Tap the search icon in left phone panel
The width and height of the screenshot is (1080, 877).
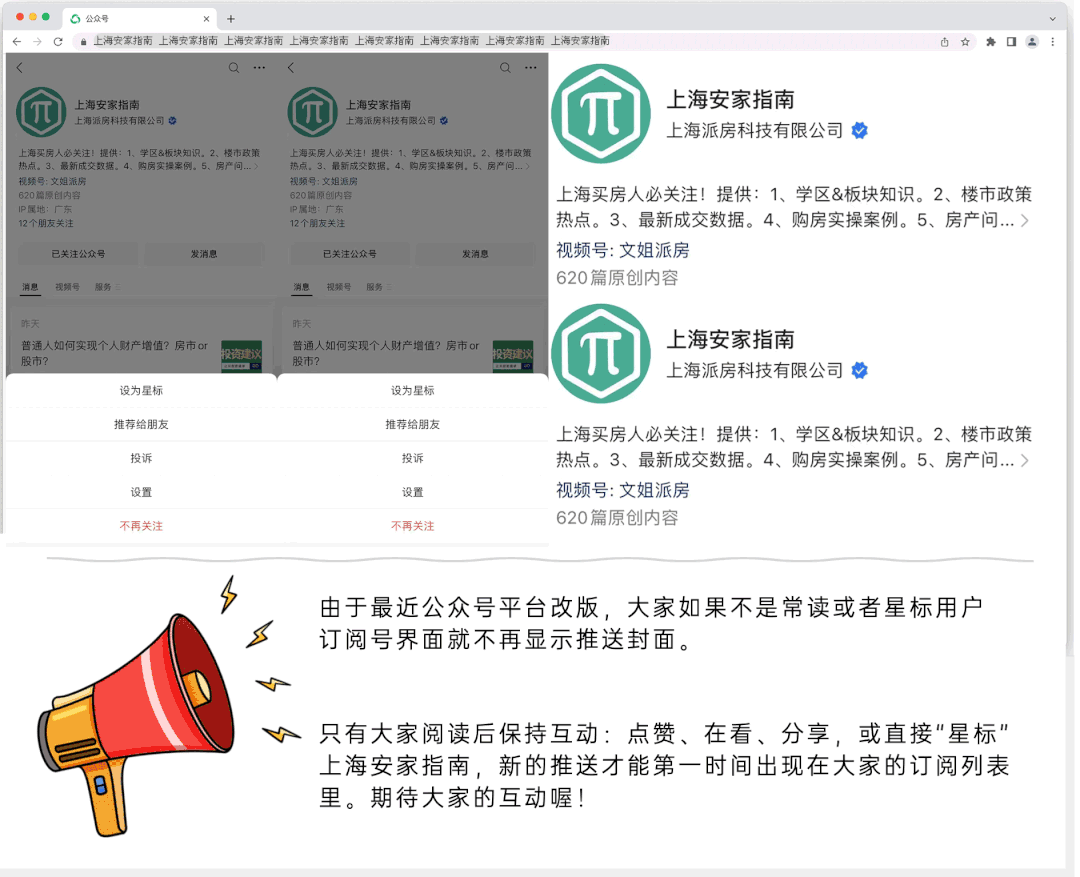[x=234, y=68]
